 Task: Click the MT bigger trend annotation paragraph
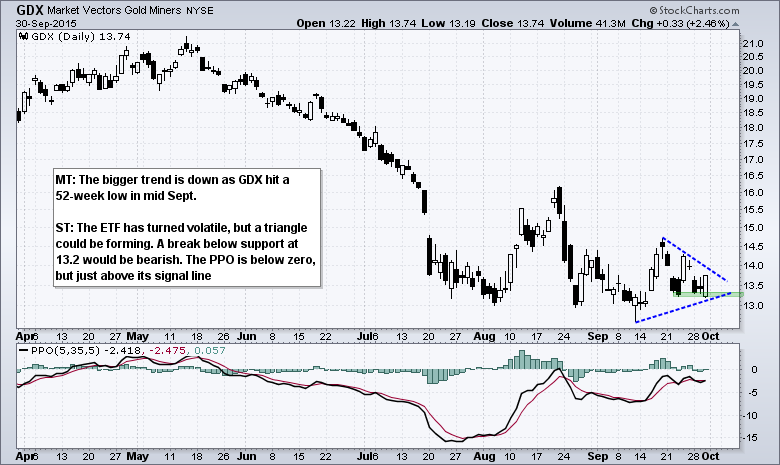172,187
